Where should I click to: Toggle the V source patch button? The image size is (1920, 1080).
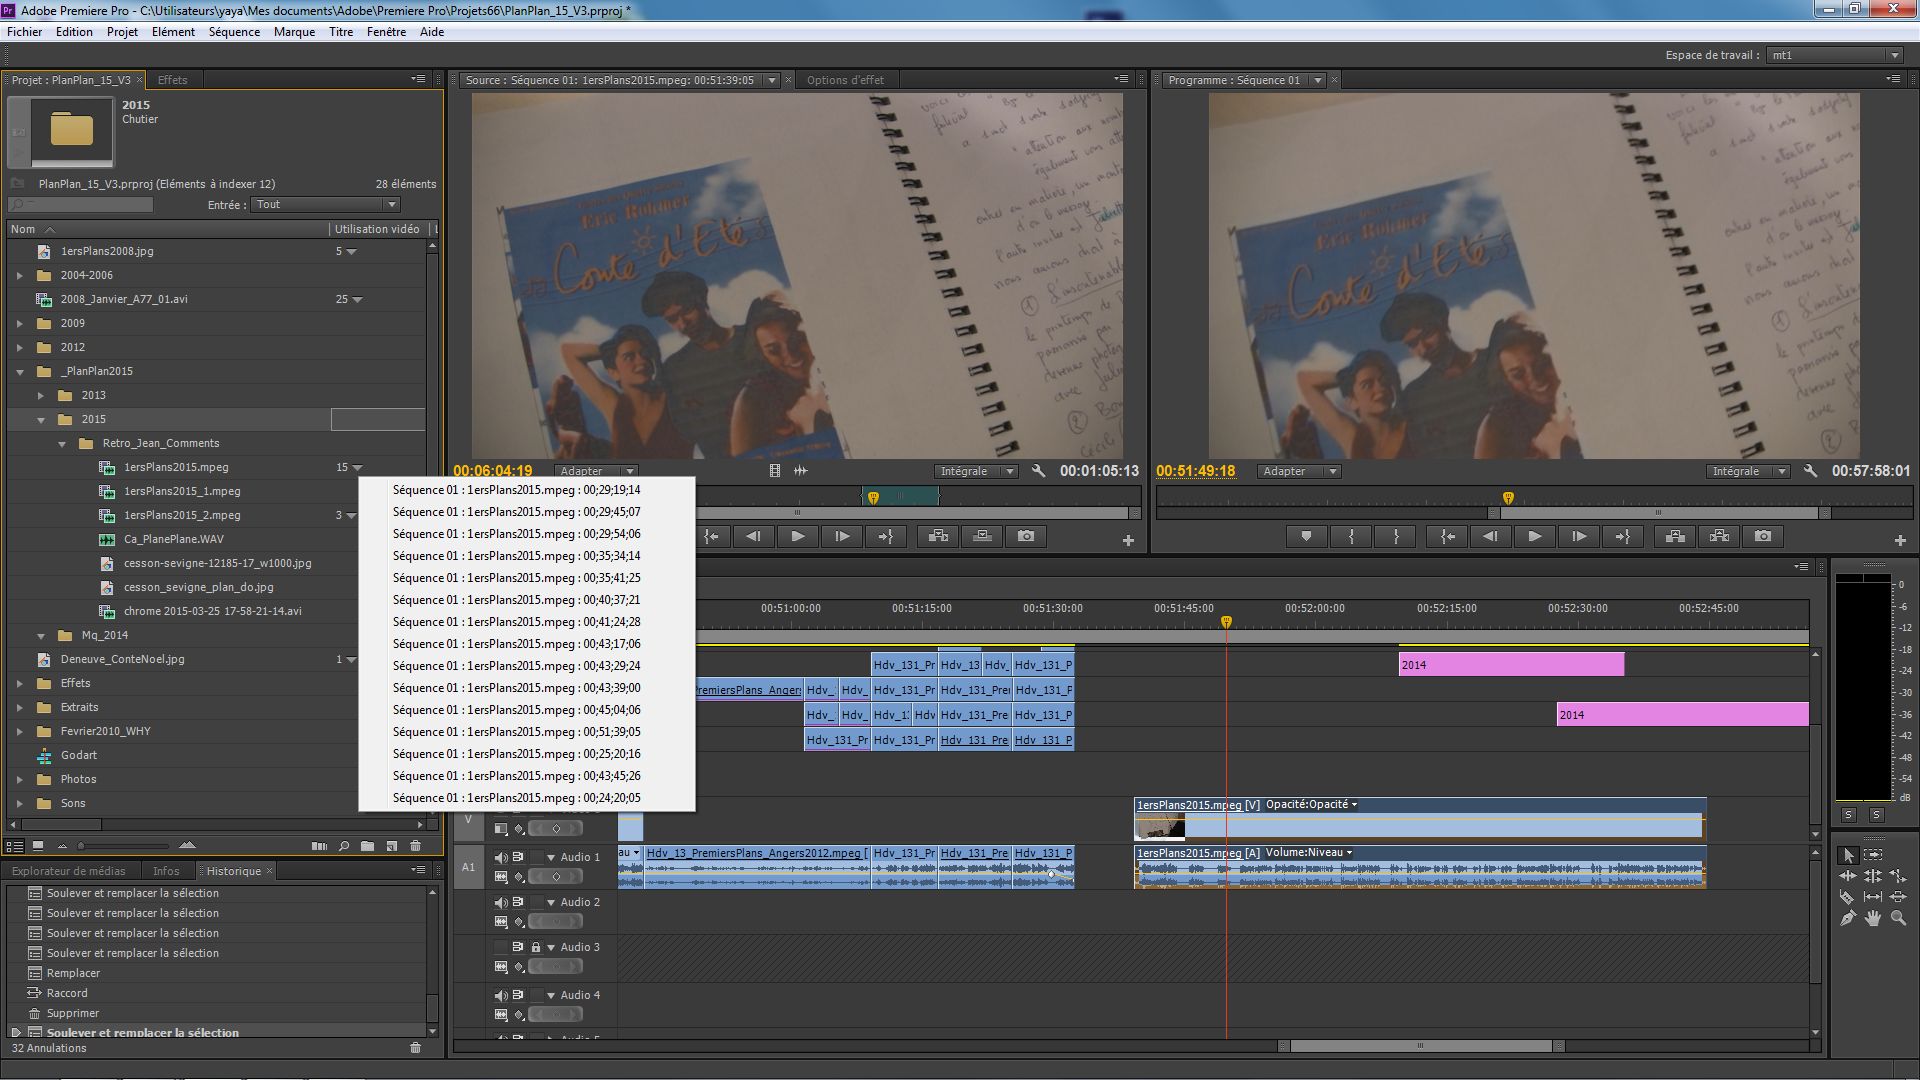point(468,820)
